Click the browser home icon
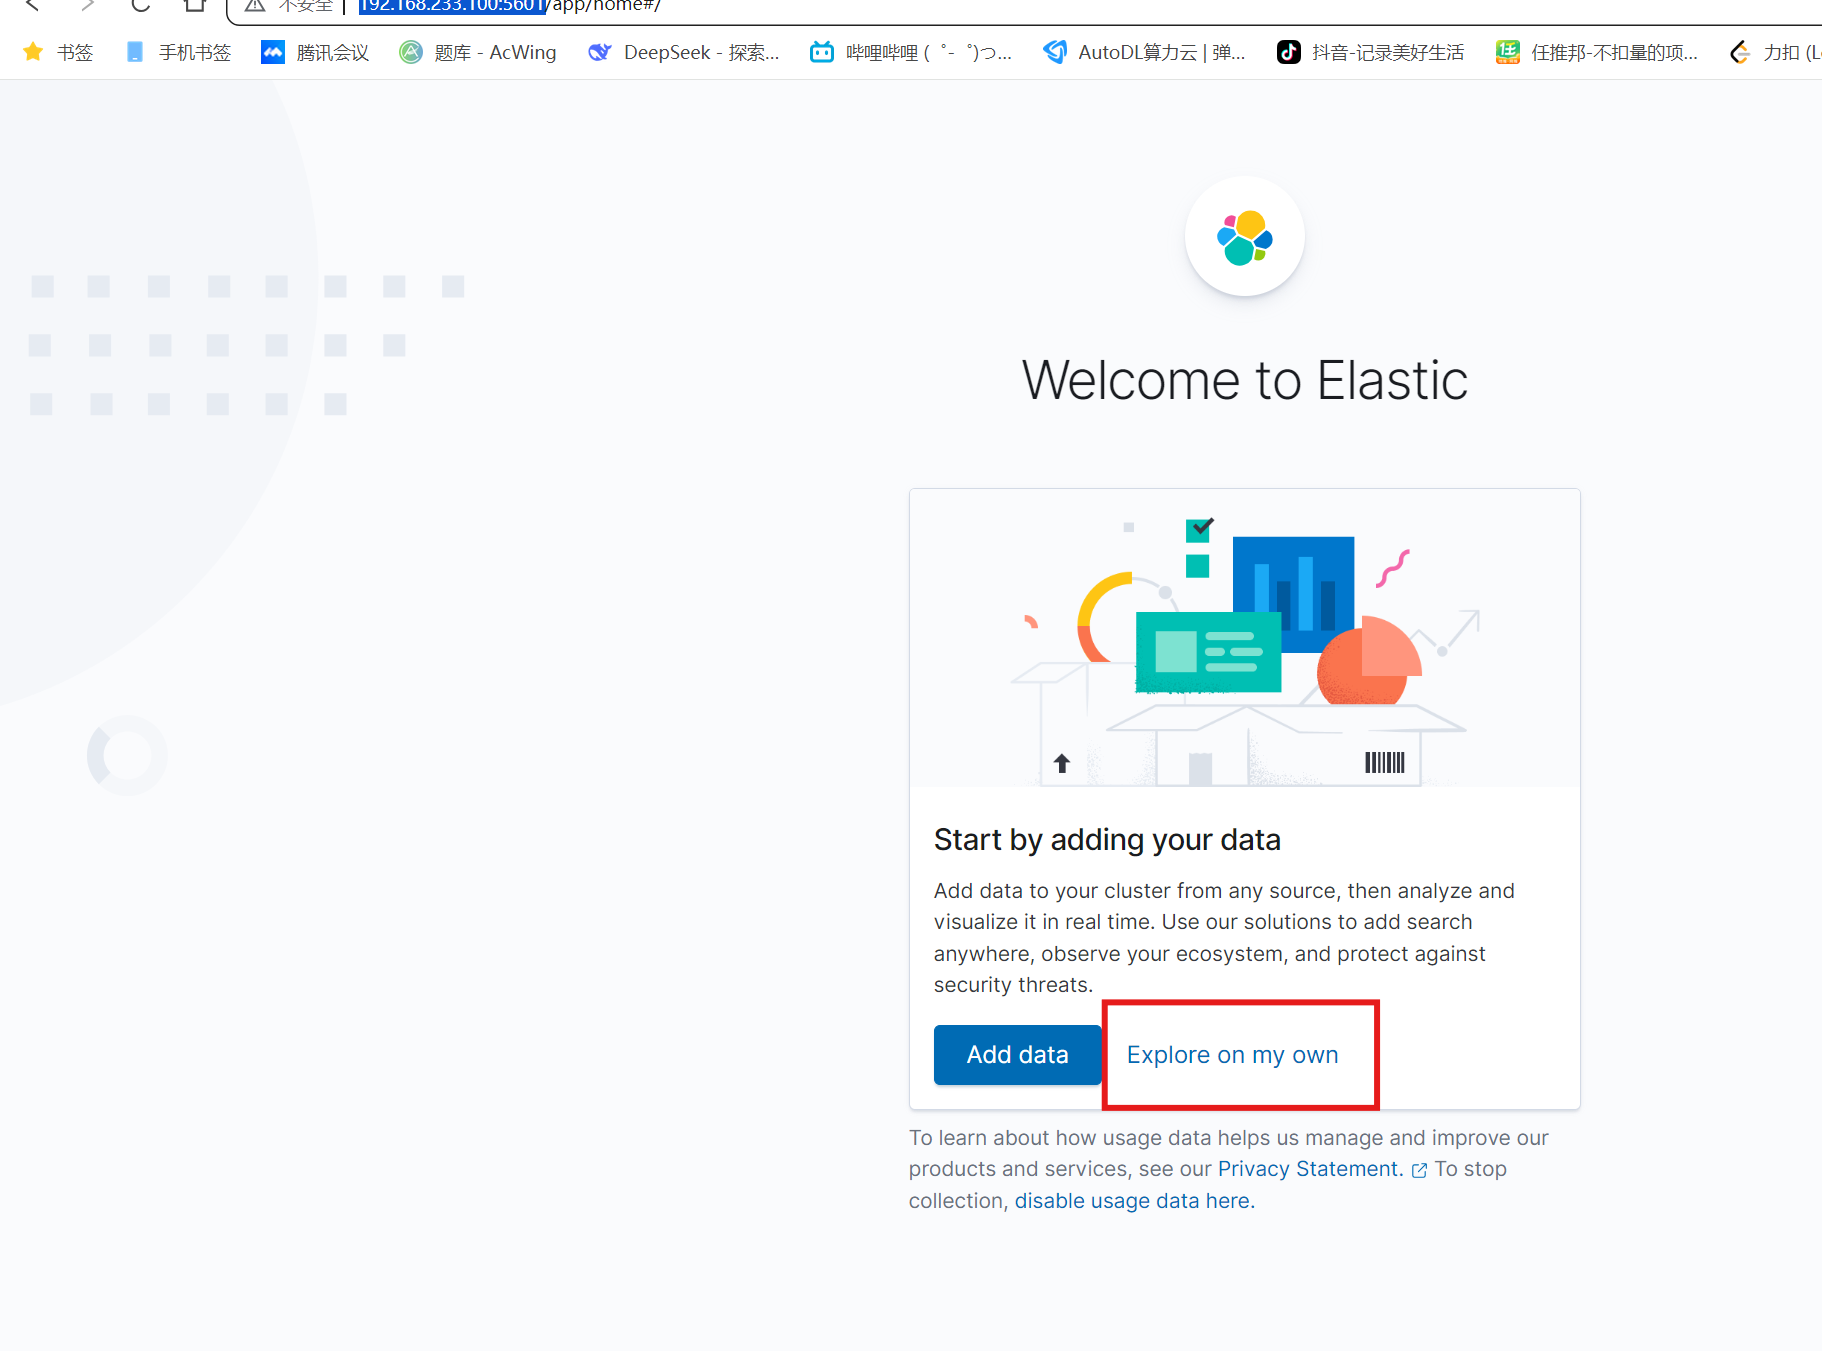1822x1351 pixels. (x=195, y=5)
